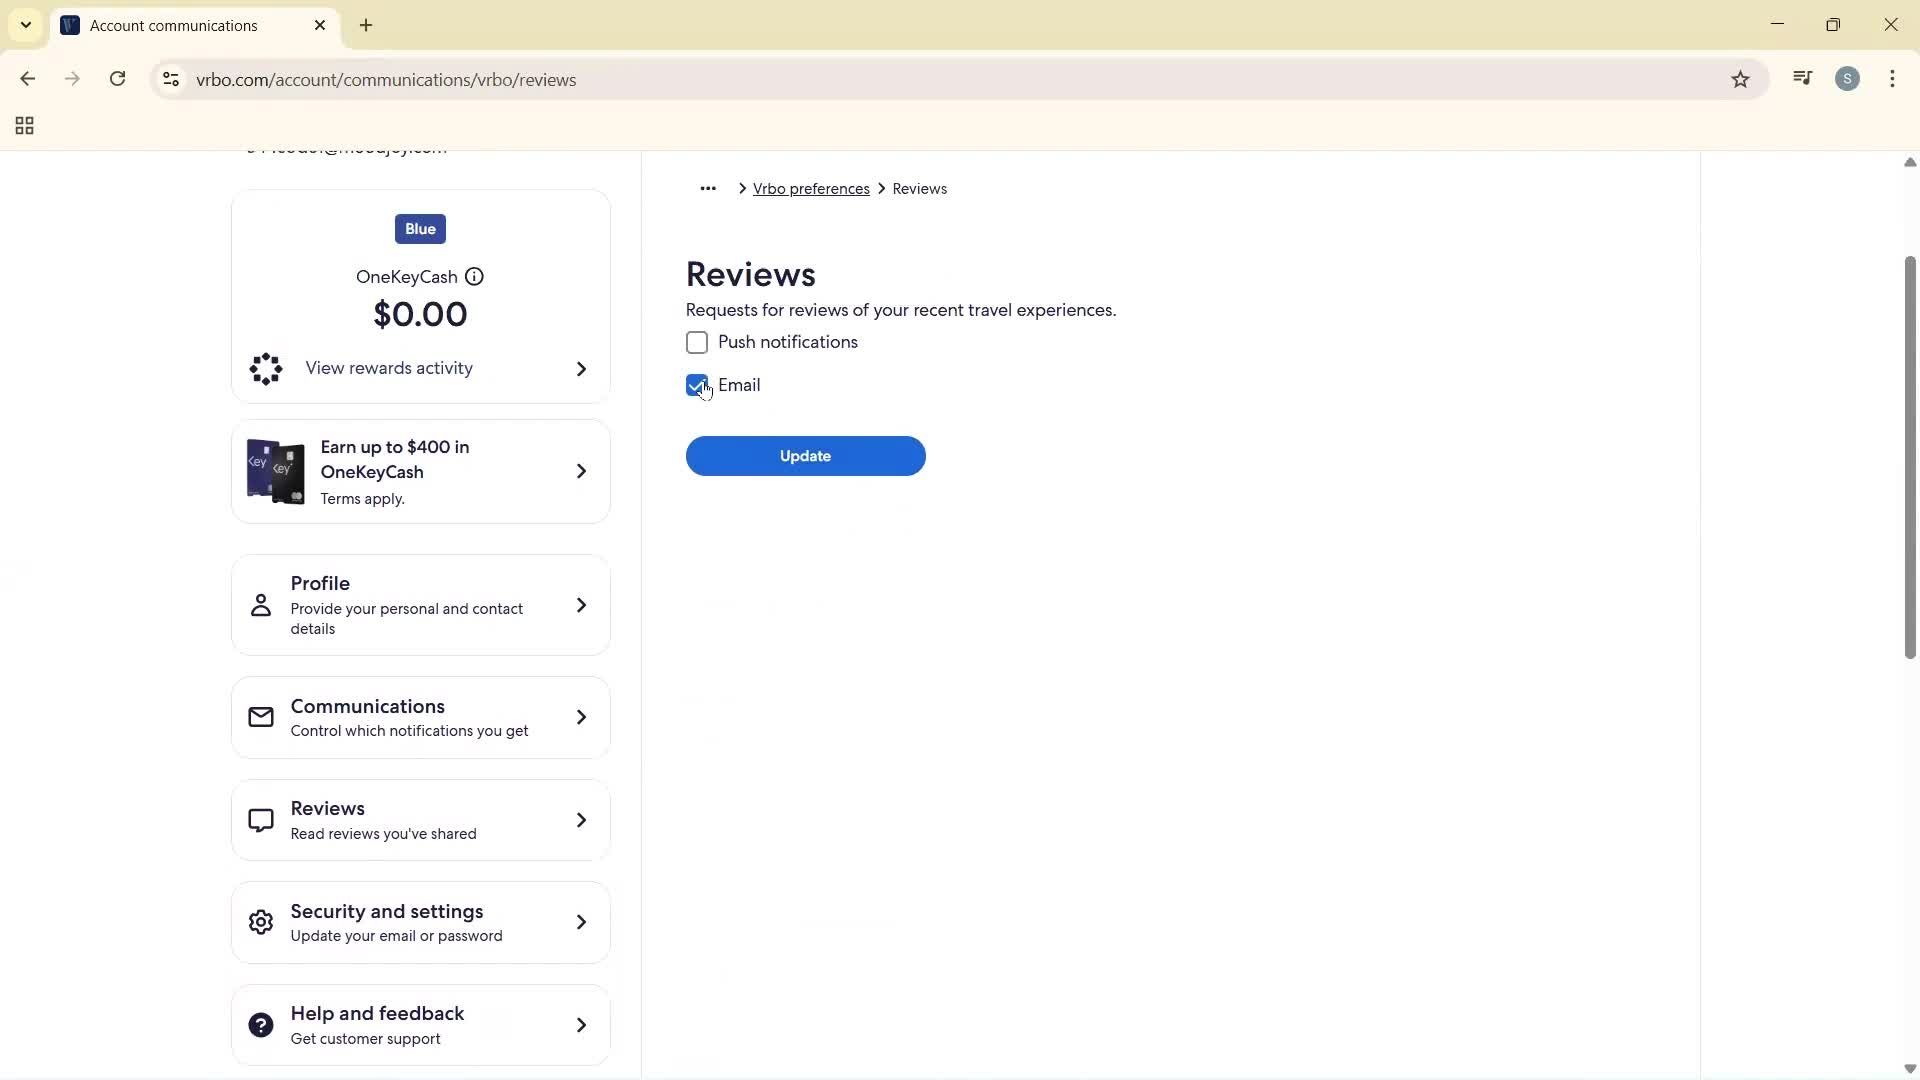
Task: Switch to the Account communications tab
Action: pos(175,25)
